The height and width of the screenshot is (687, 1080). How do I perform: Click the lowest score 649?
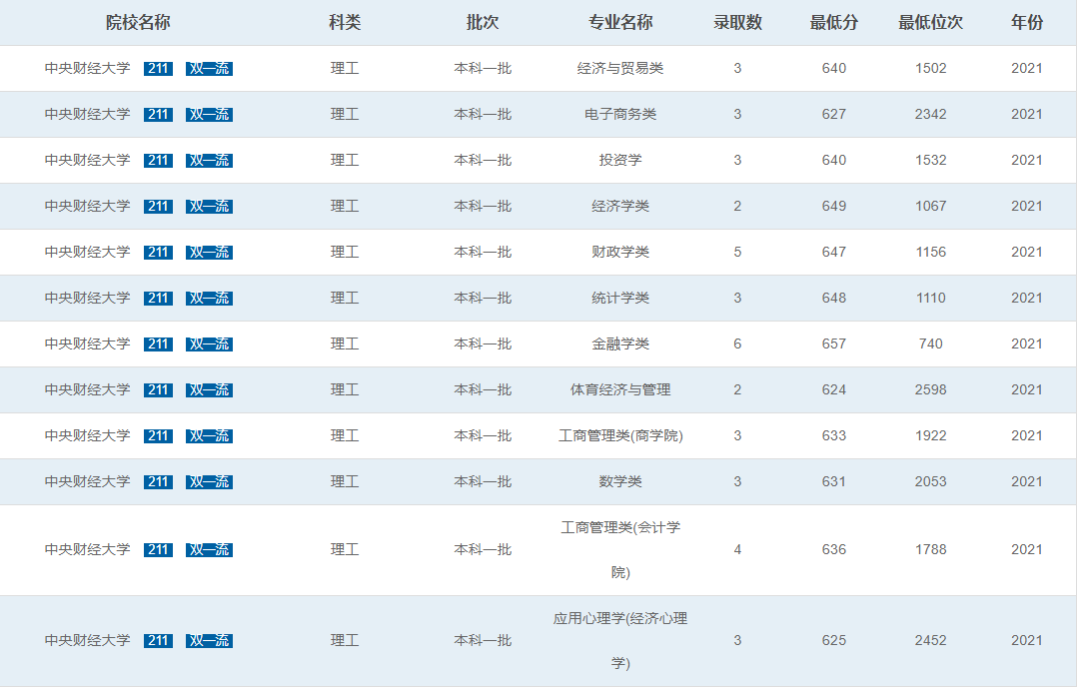(x=833, y=206)
